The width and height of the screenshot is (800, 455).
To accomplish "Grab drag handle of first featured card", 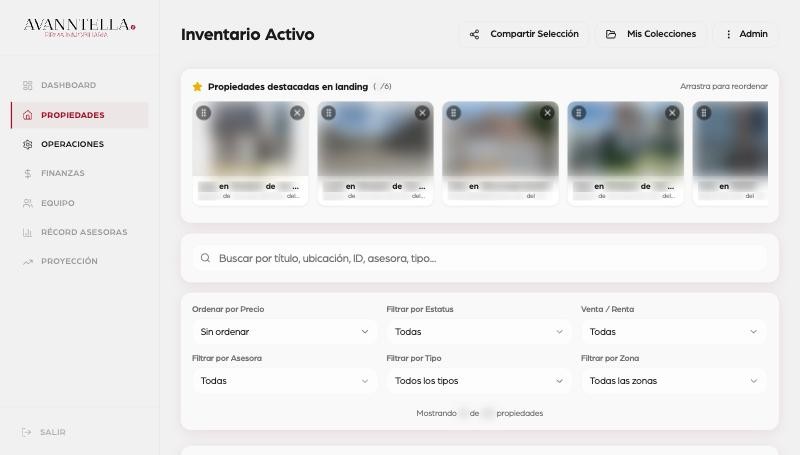I will click(204, 113).
